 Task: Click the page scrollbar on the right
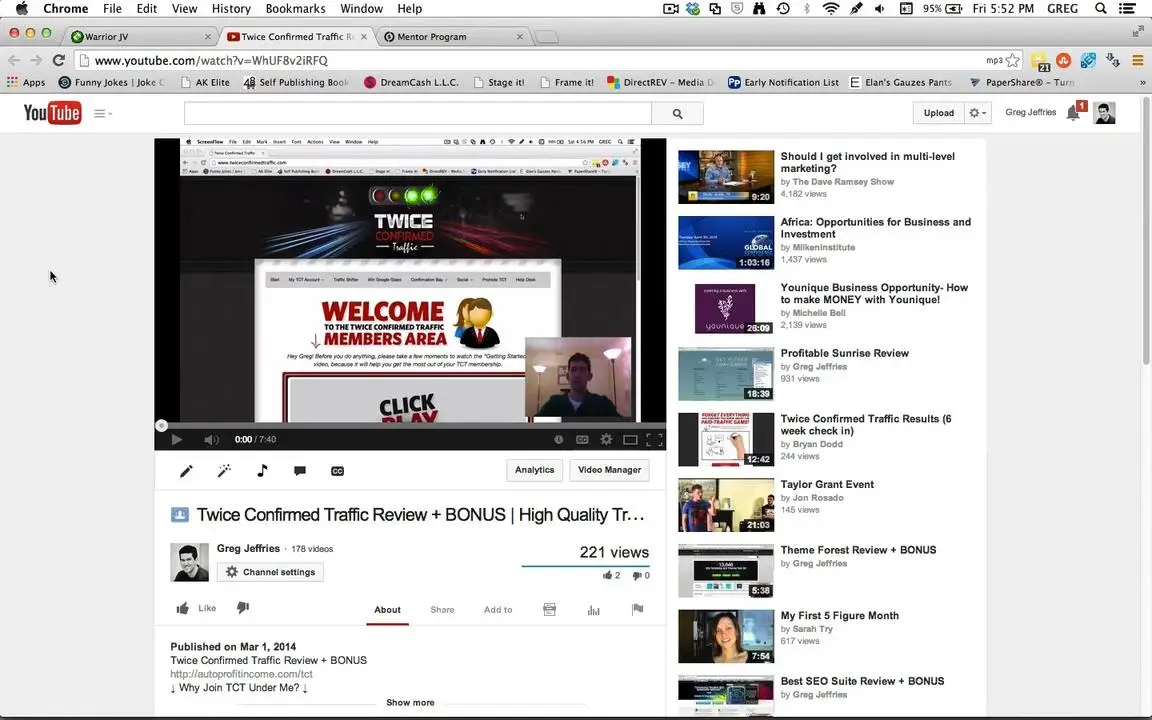1146,231
